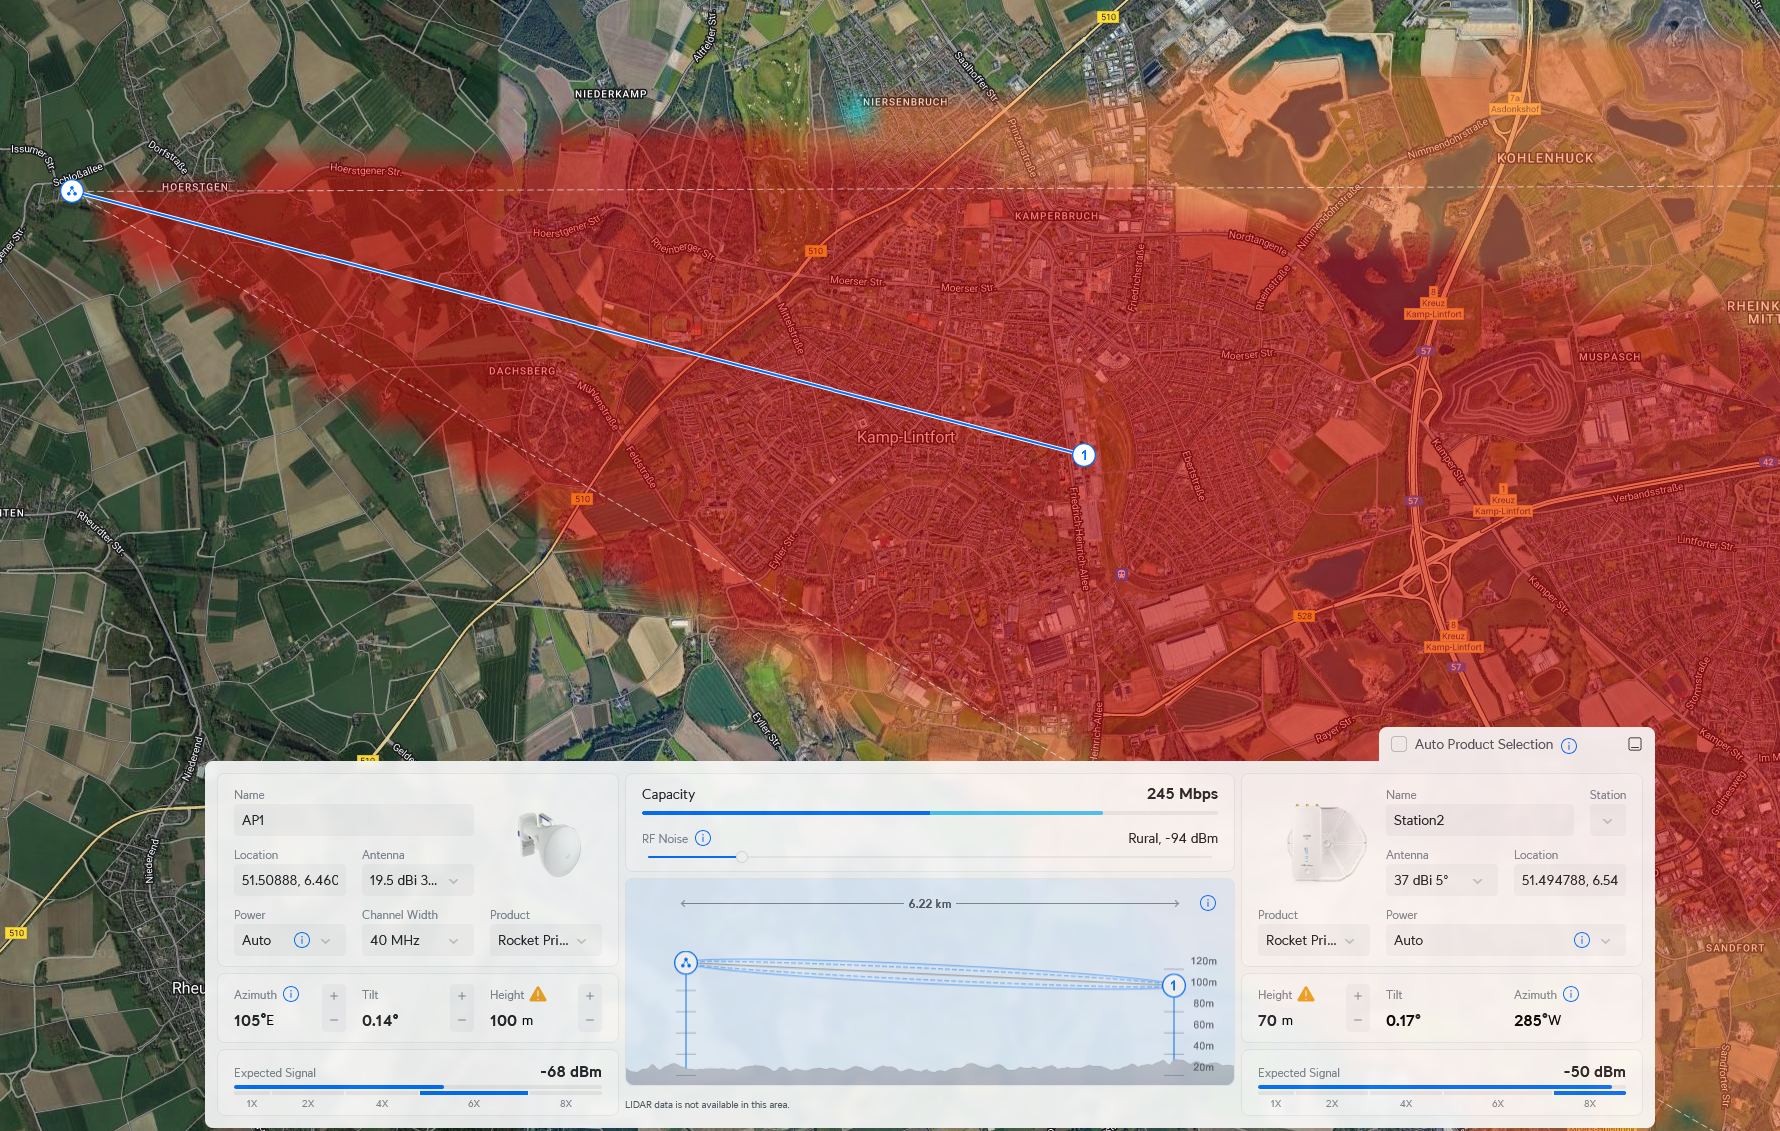1780x1131 pixels.
Task: Click the RF Noise slider handle
Action: coord(742,857)
